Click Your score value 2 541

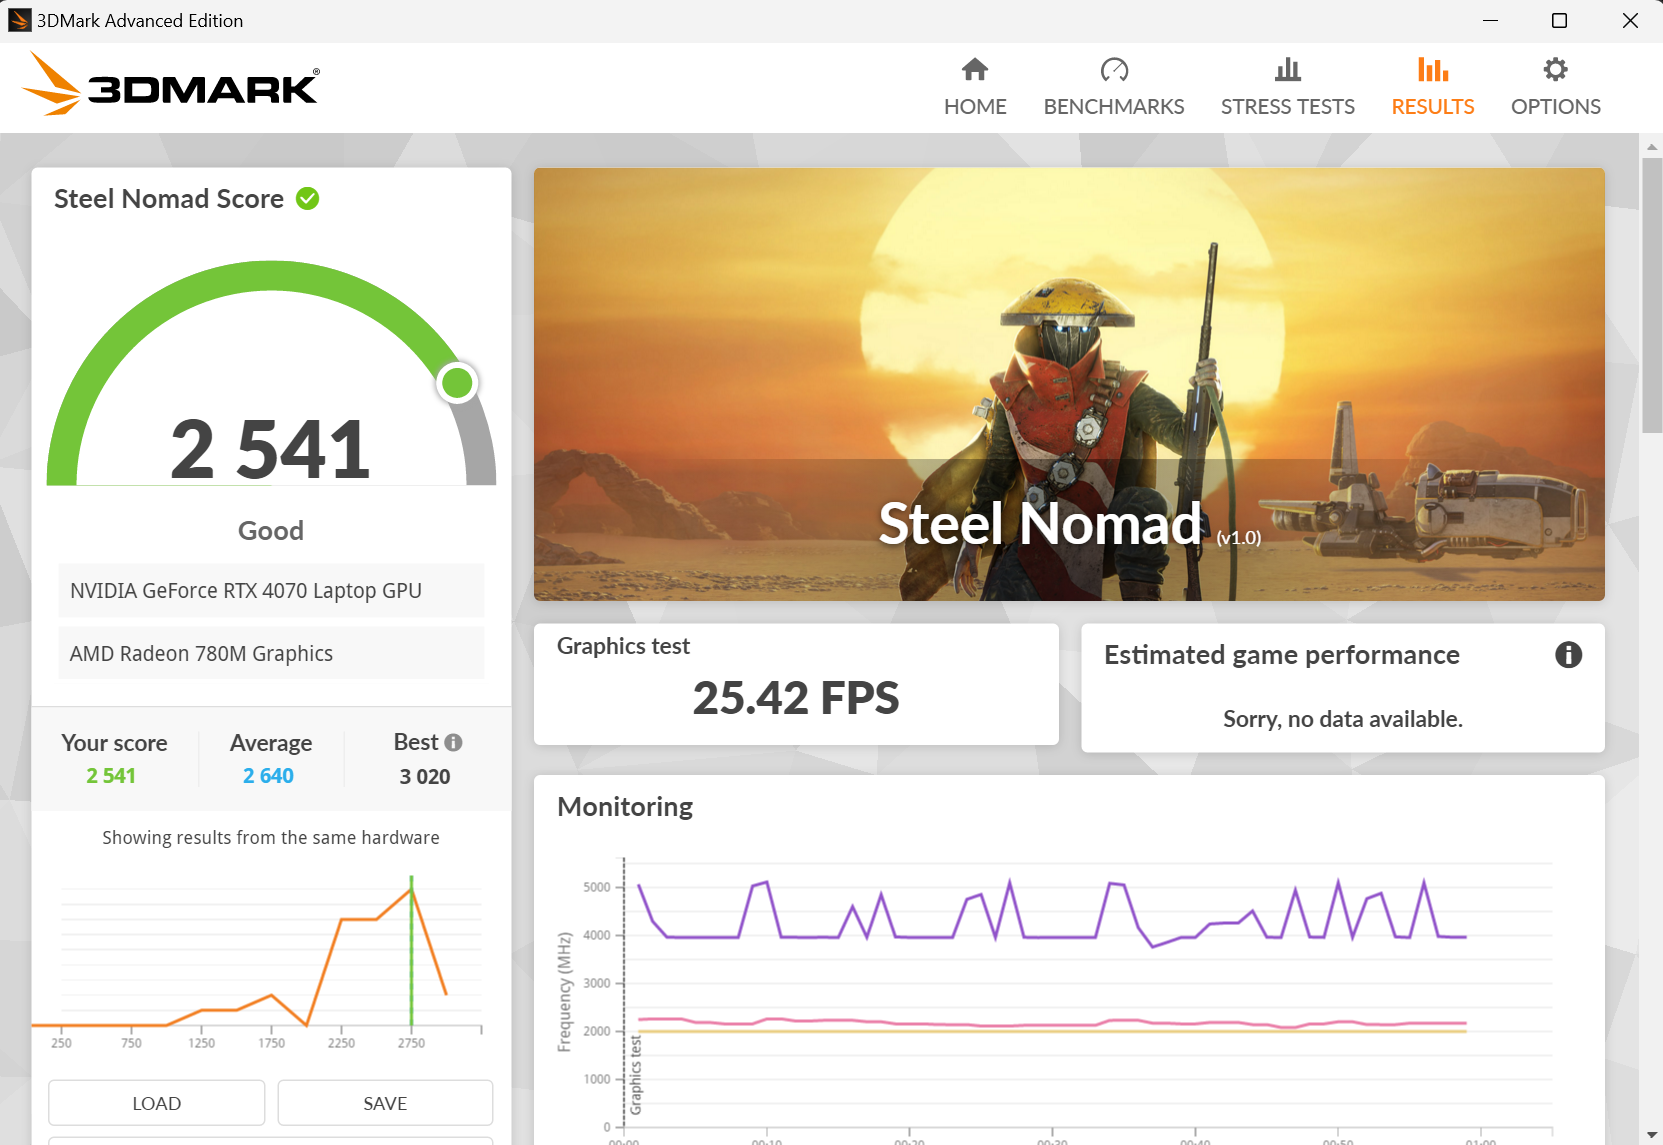[111, 776]
